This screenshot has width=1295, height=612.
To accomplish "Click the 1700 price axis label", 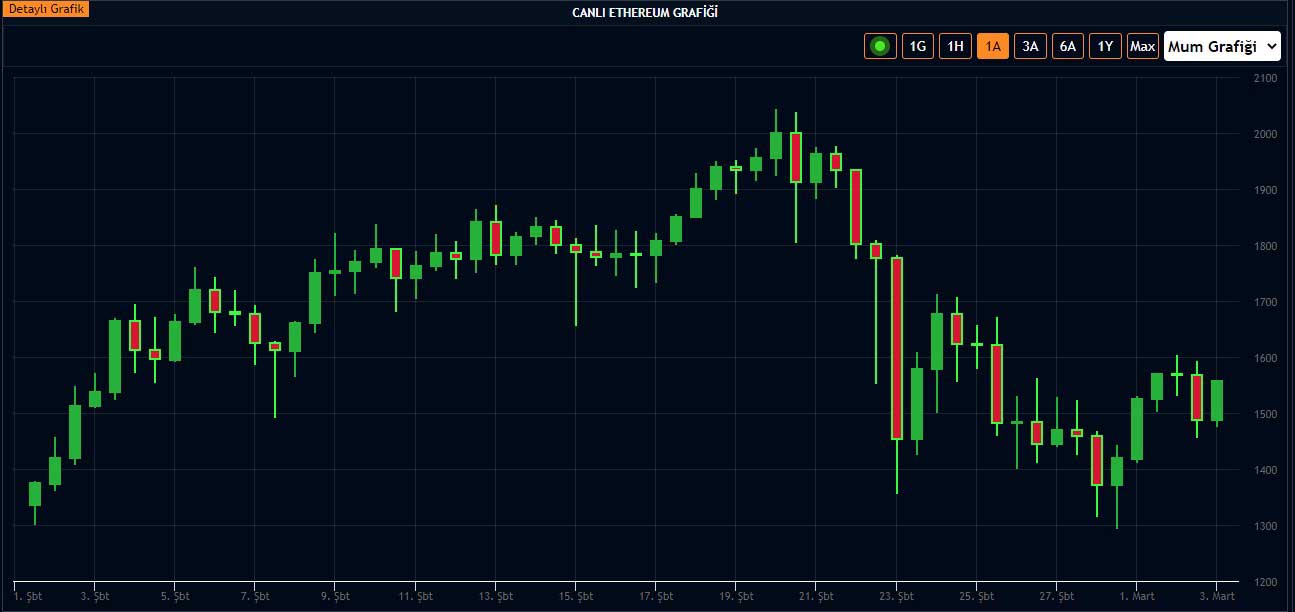I will (1264, 302).
